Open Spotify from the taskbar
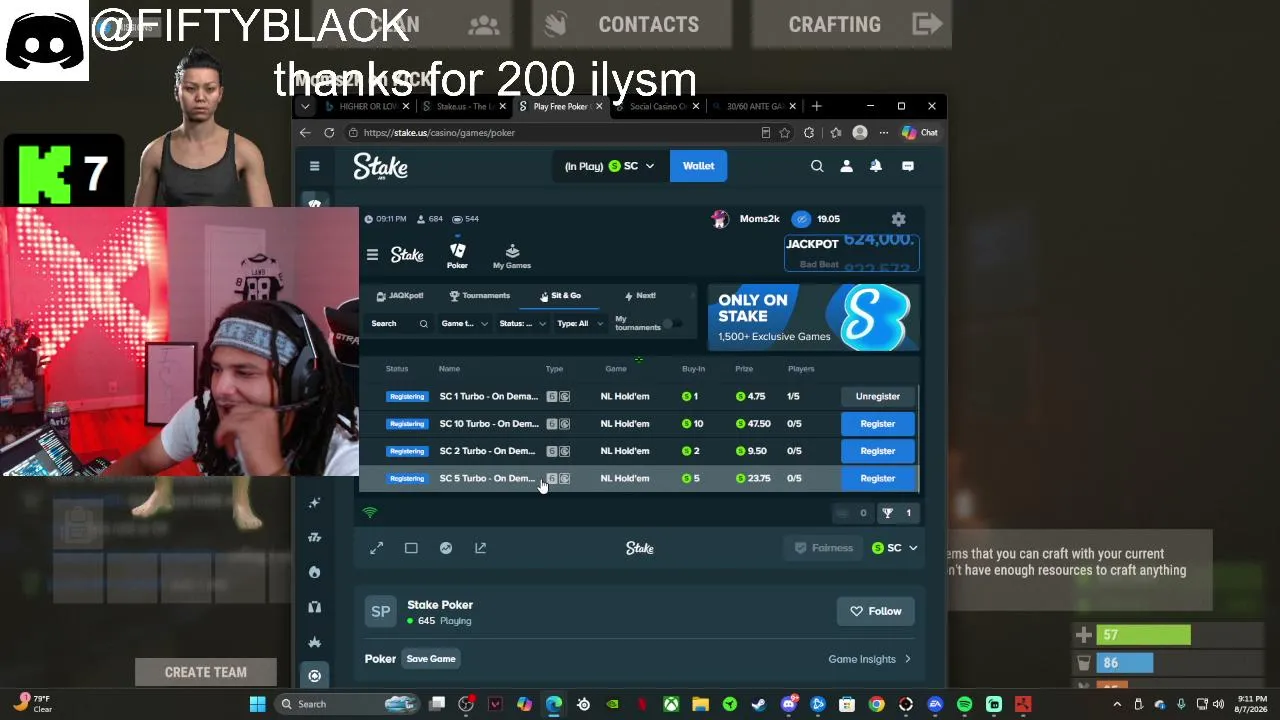The image size is (1280, 720). pyautogui.click(x=964, y=704)
